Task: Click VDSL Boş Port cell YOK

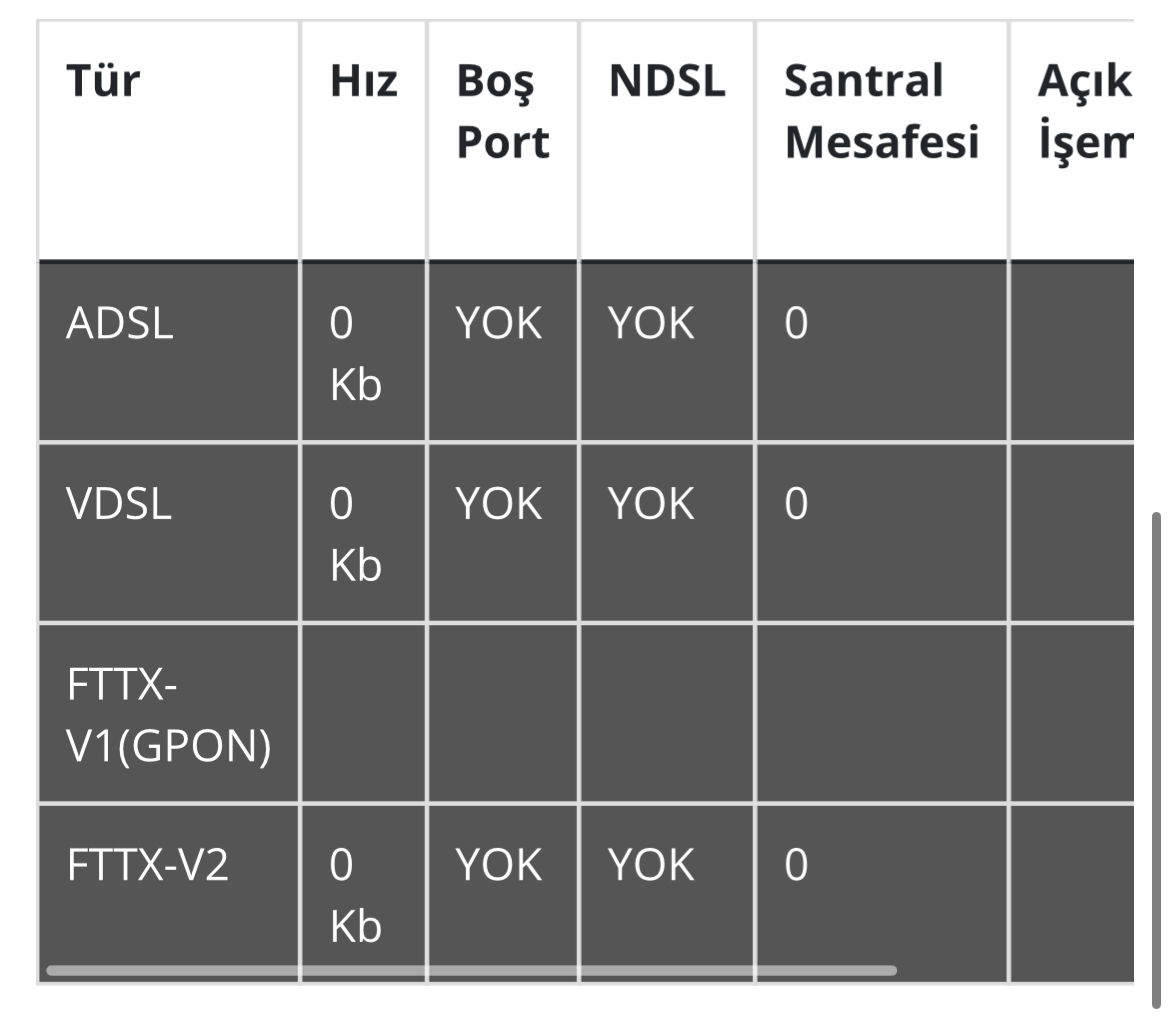Action: [x=499, y=505]
